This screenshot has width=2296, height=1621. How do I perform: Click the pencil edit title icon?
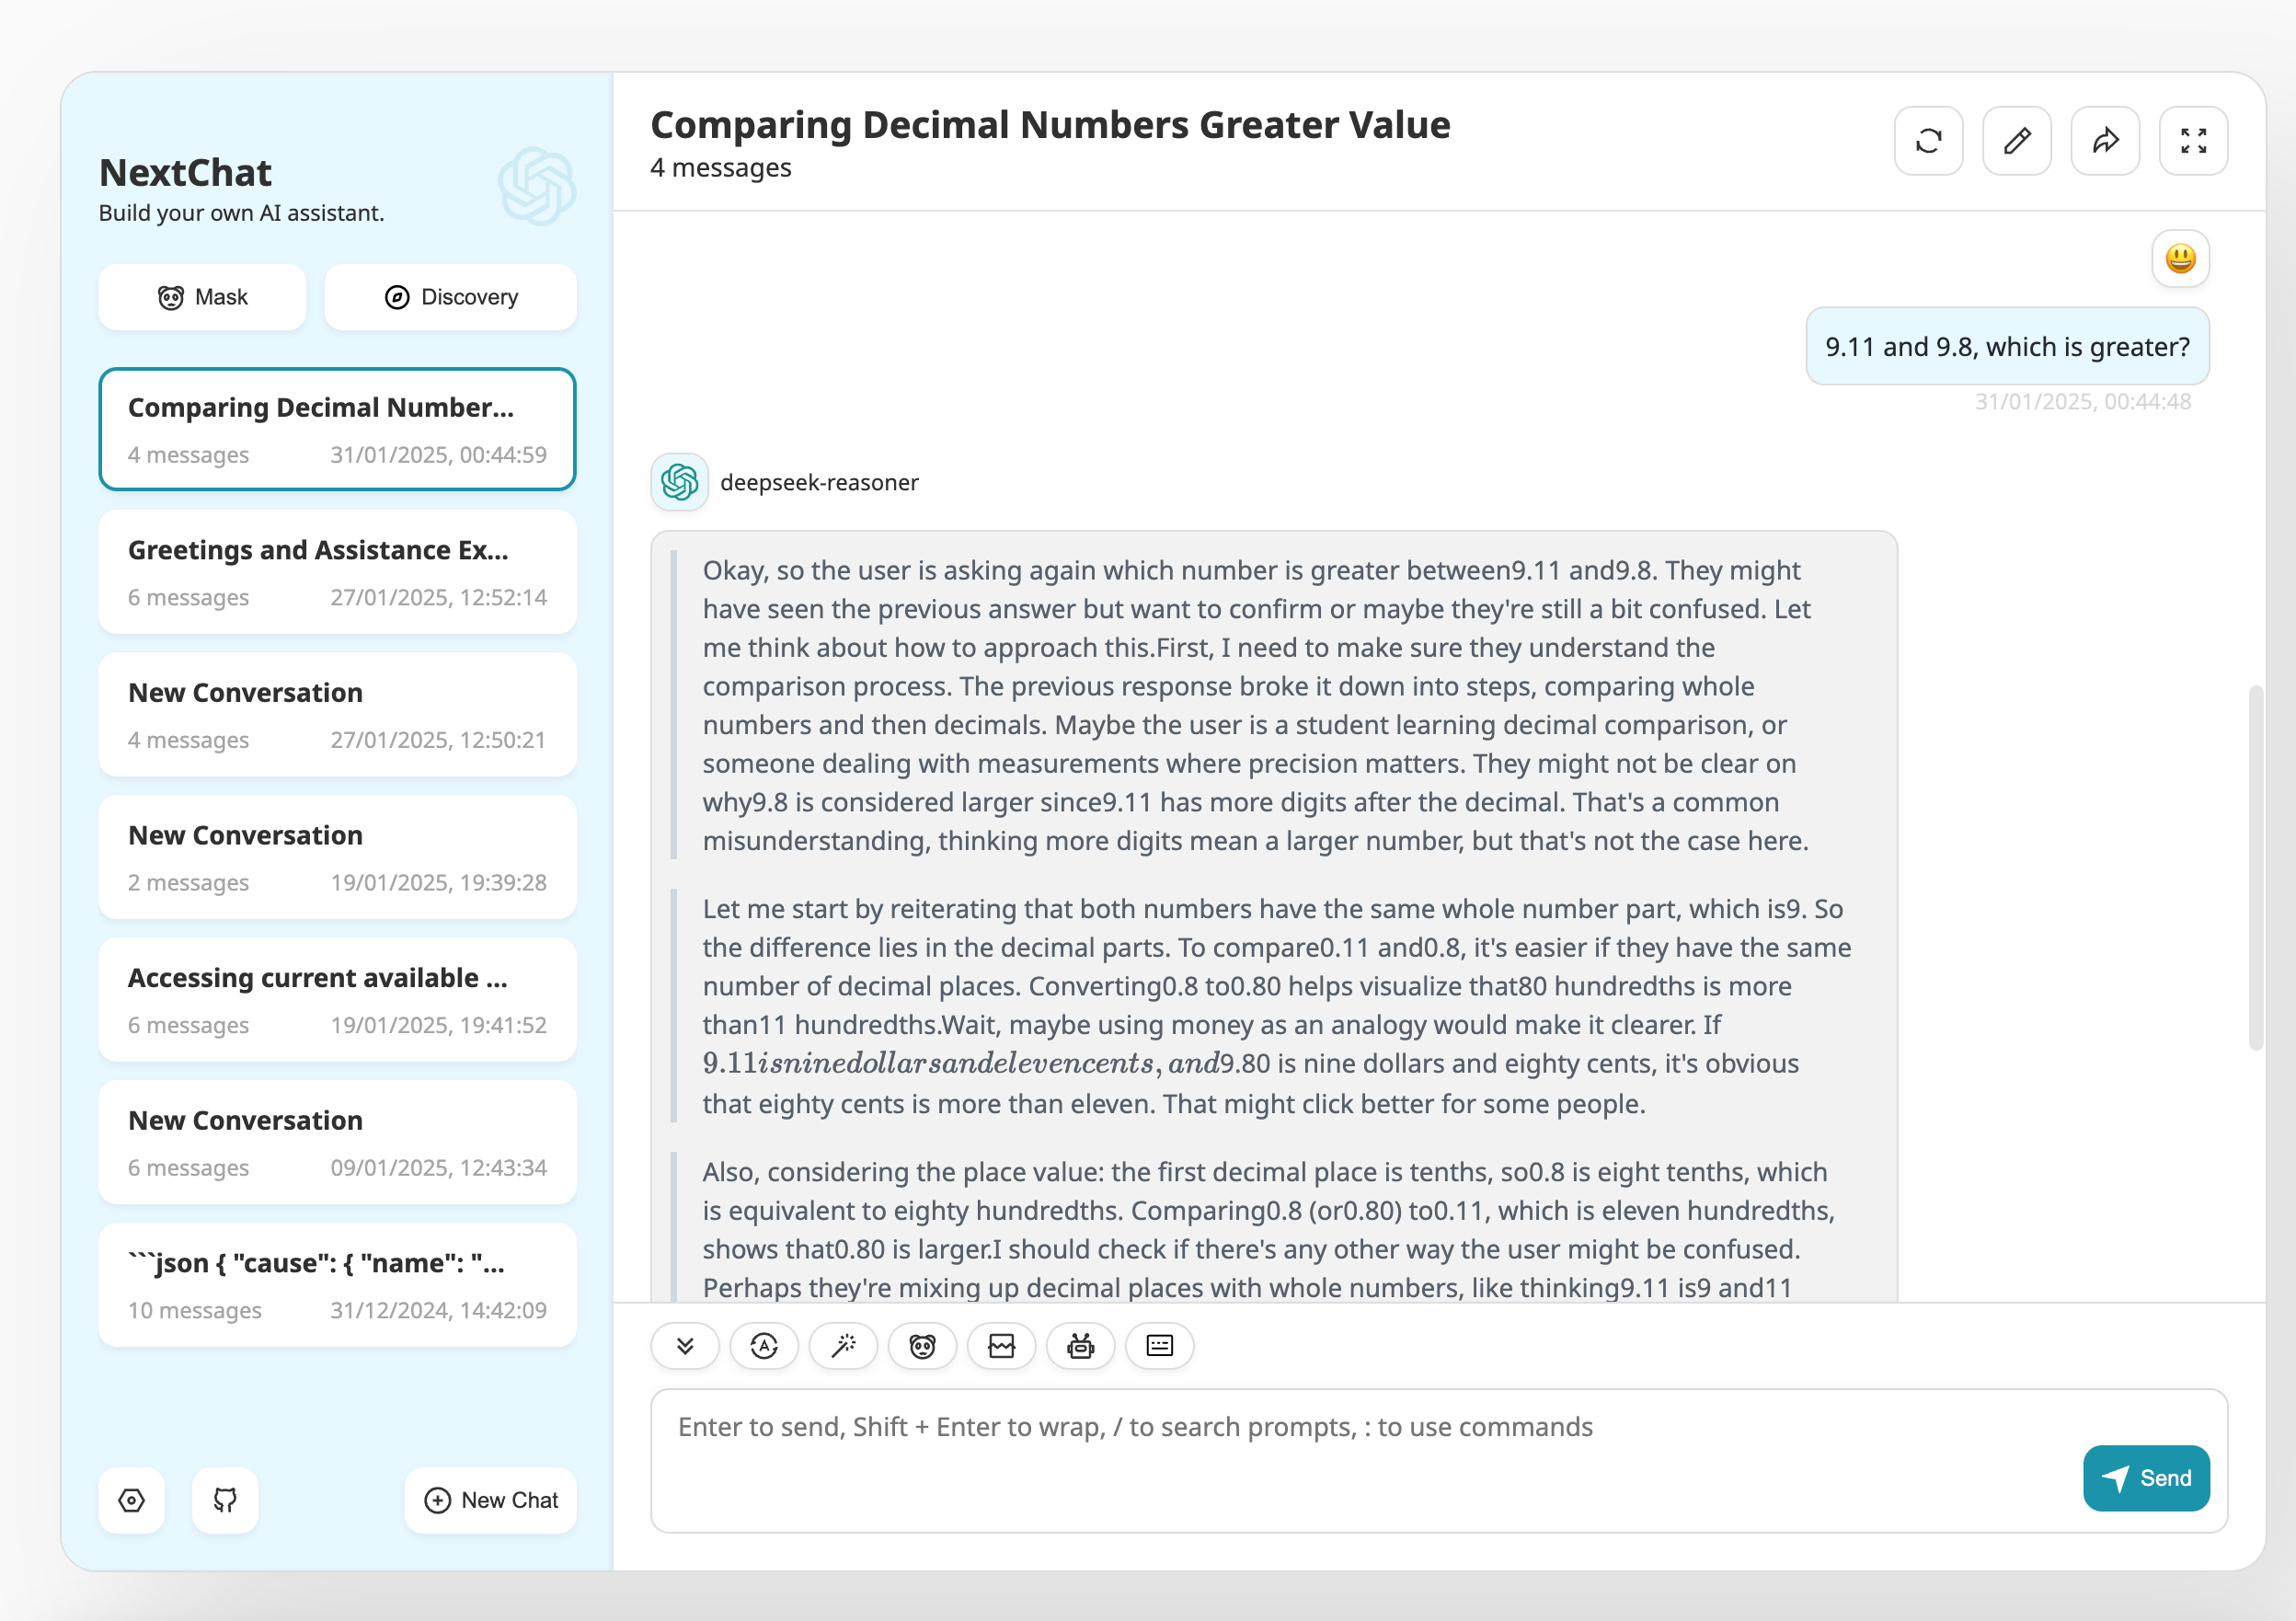(x=2016, y=141)
